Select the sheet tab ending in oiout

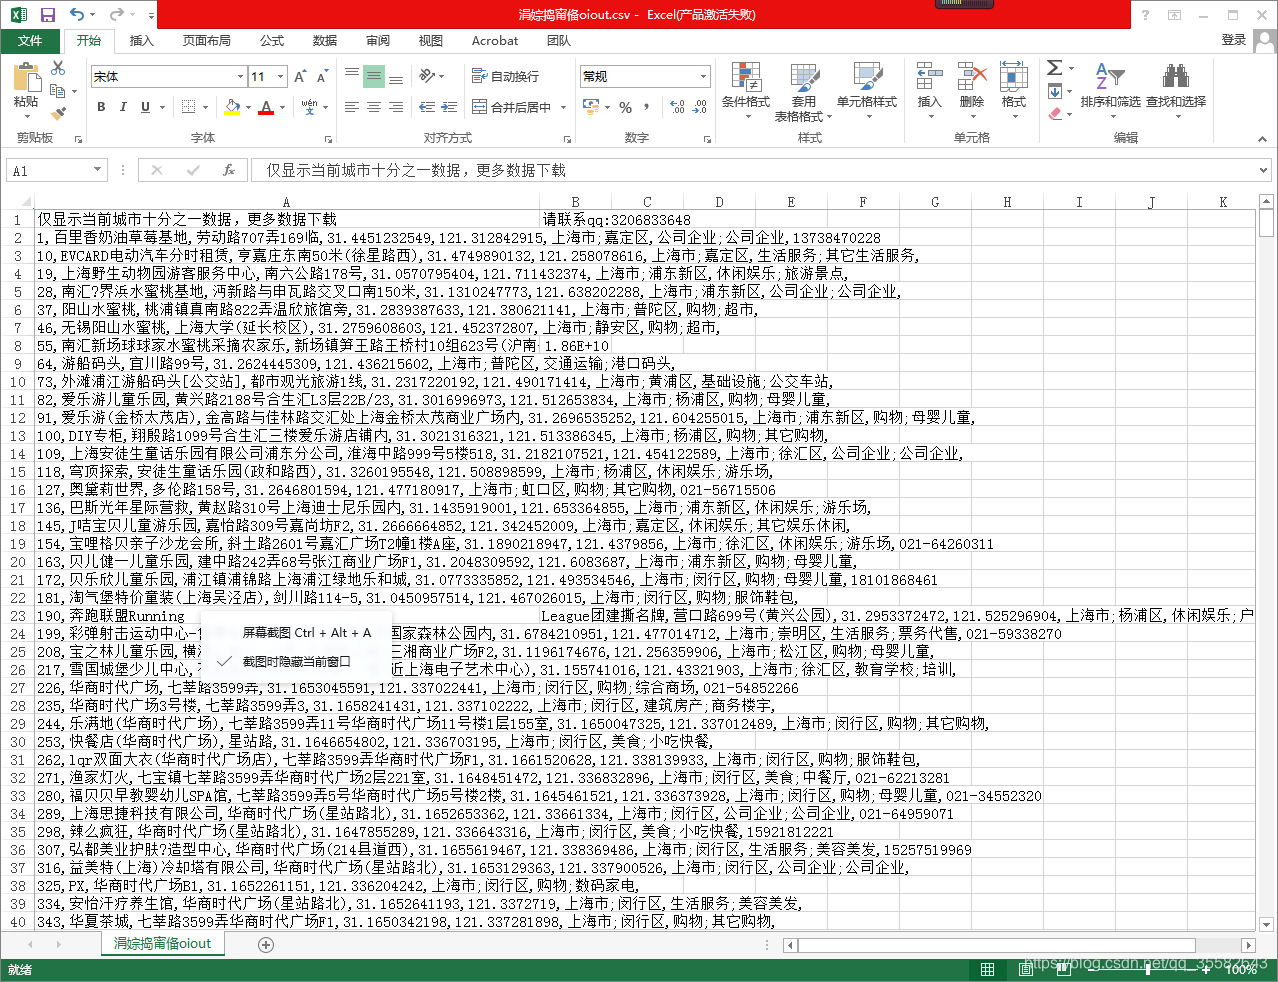(163, 943)
